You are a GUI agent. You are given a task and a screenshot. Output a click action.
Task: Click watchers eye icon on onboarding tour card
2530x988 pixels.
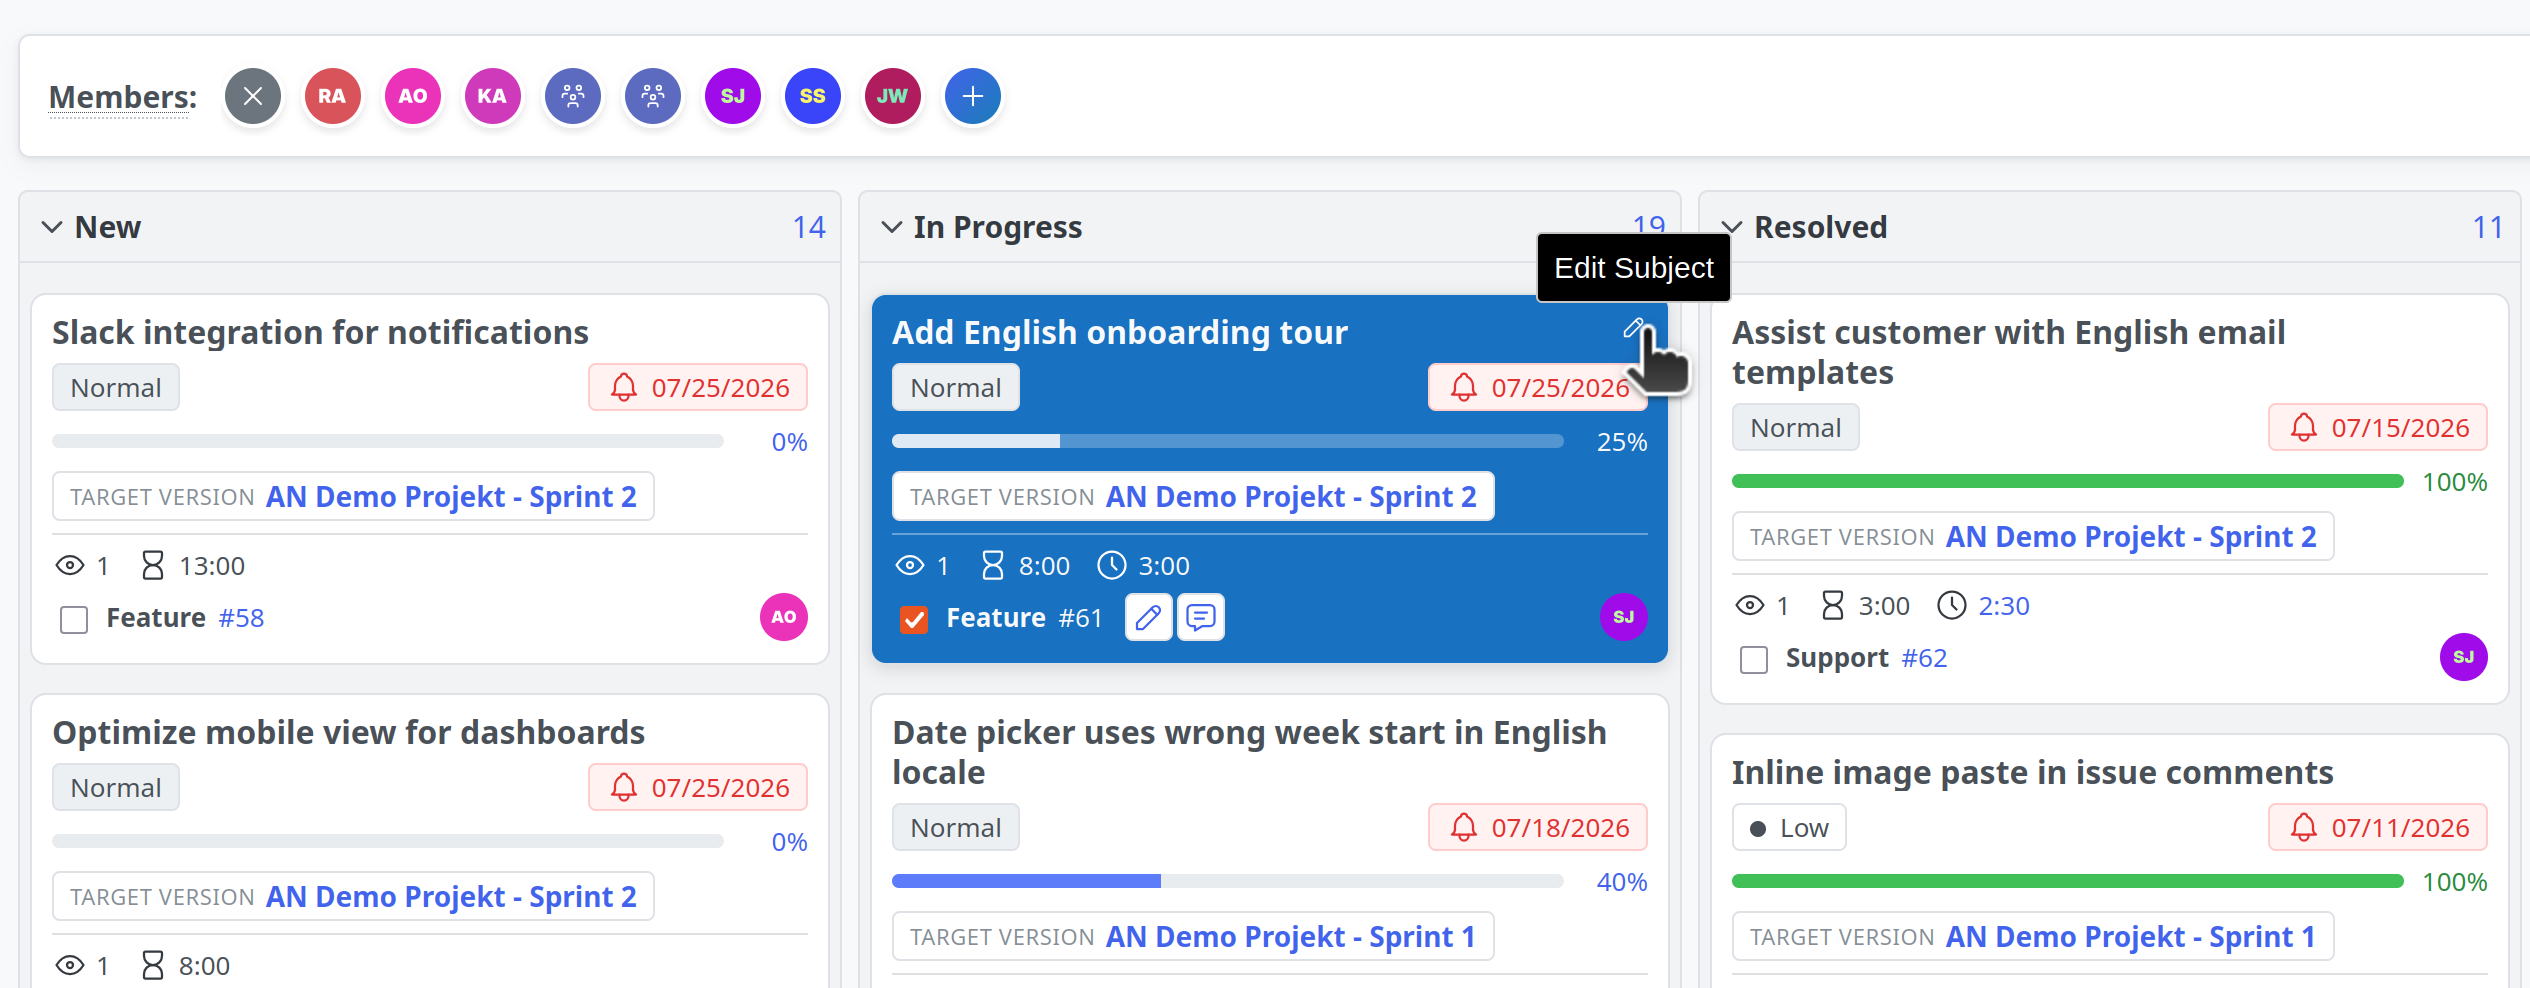(910, 565)
